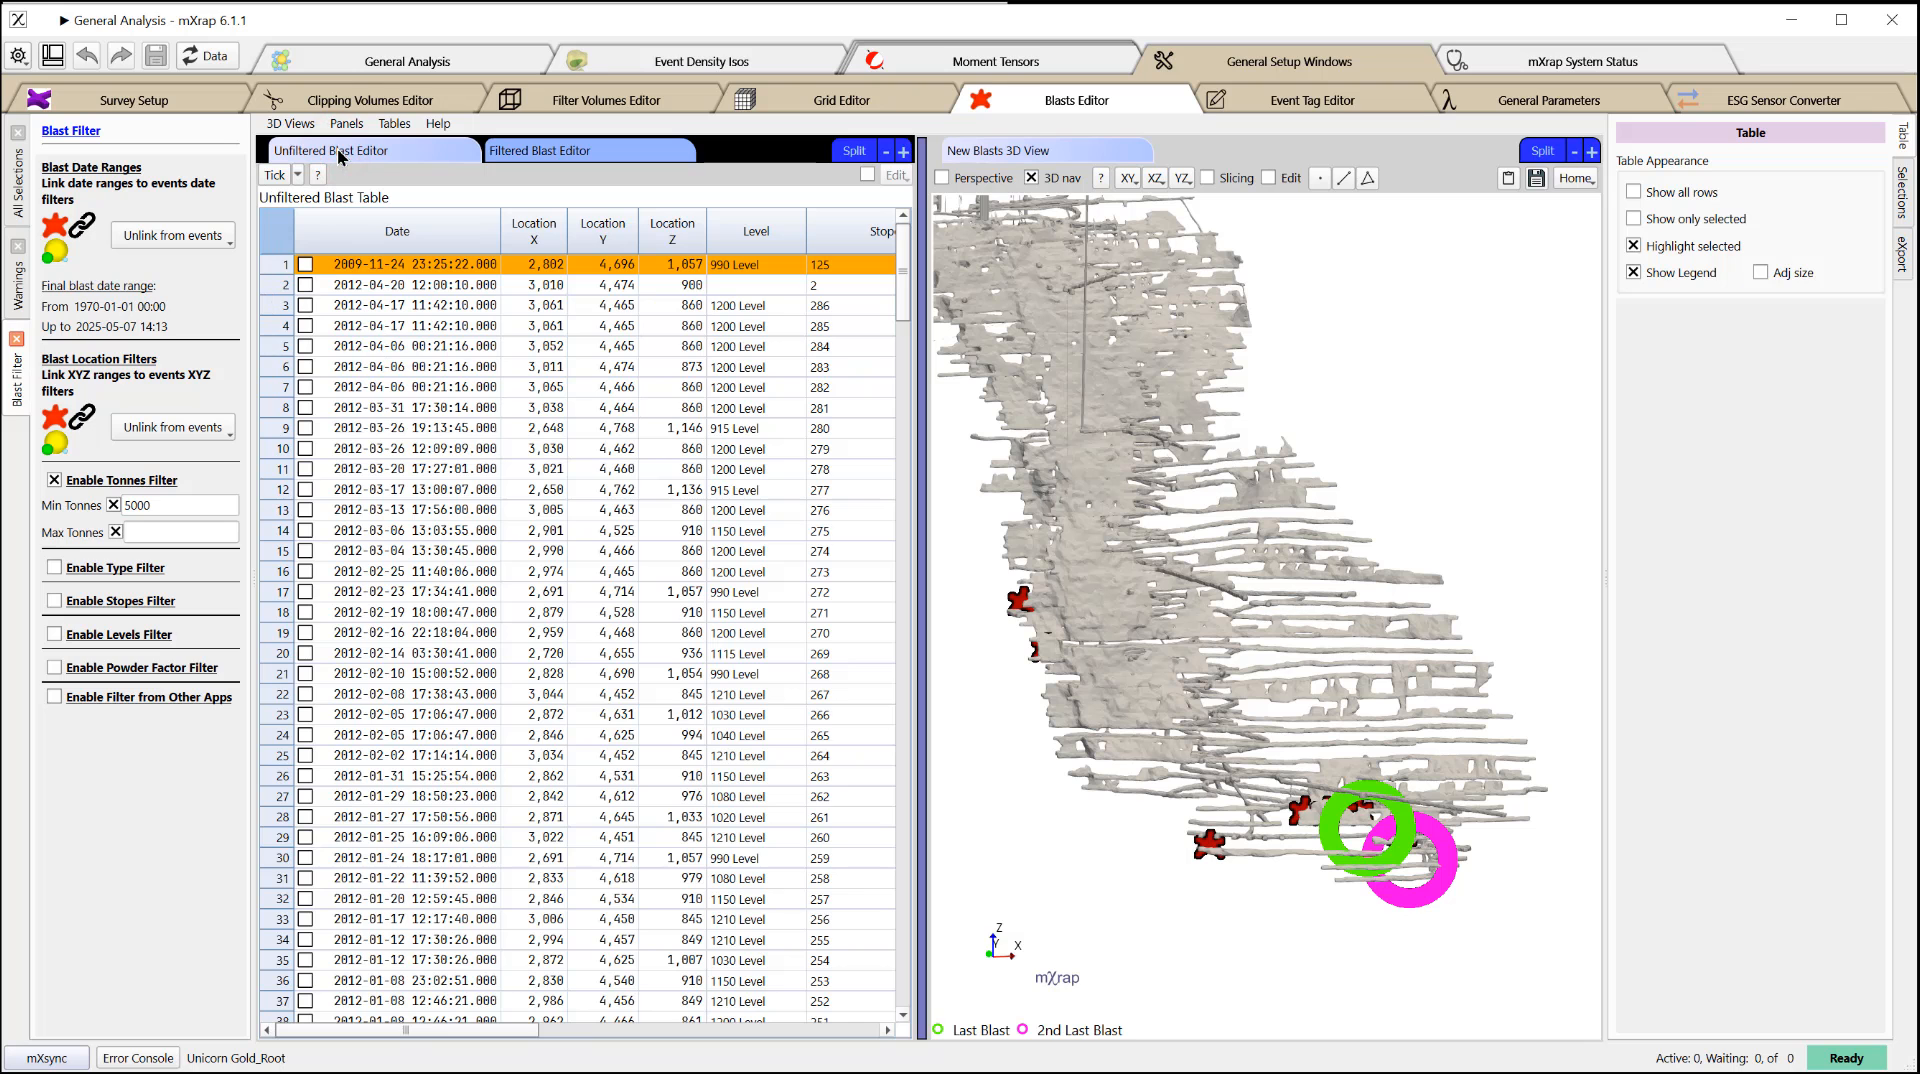Click the clipboard copy icon in 3D view
Image resolution: width=1920 pixels, height=1074 pixels.
[1509, 178]
